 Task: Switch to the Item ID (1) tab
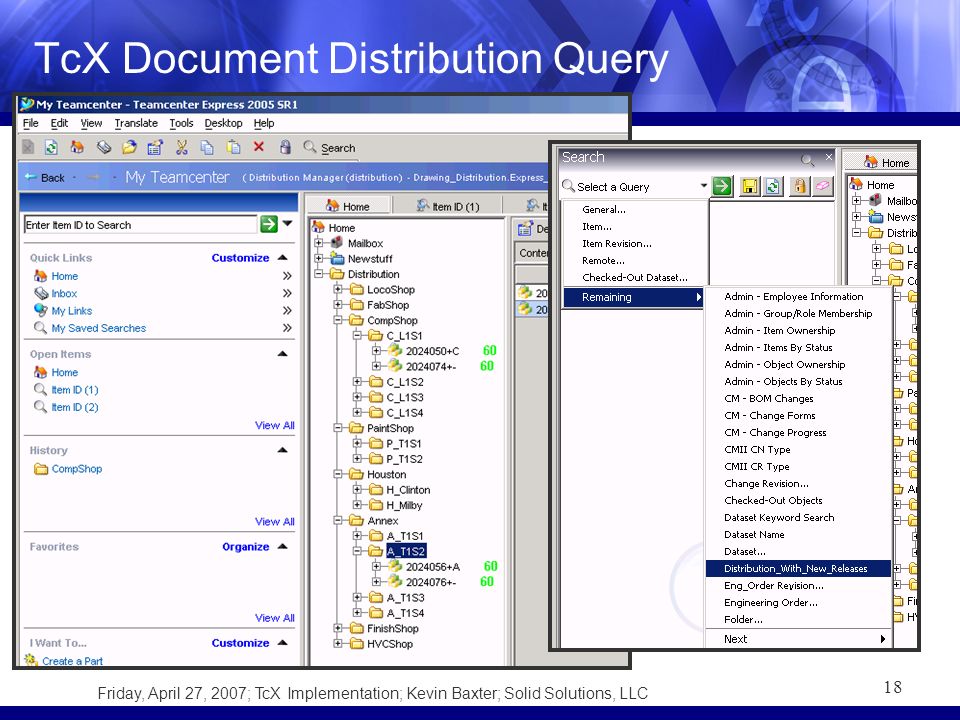(x=447, y=206)
